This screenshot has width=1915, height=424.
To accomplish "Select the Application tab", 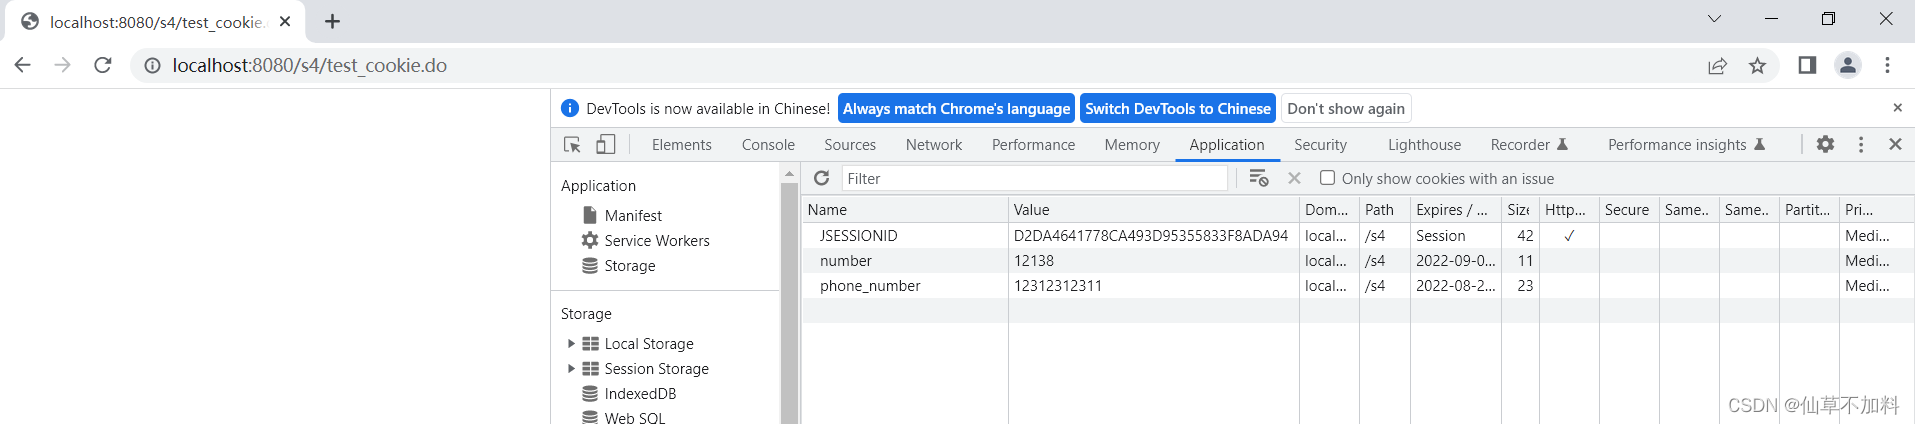I will 1227,145.
